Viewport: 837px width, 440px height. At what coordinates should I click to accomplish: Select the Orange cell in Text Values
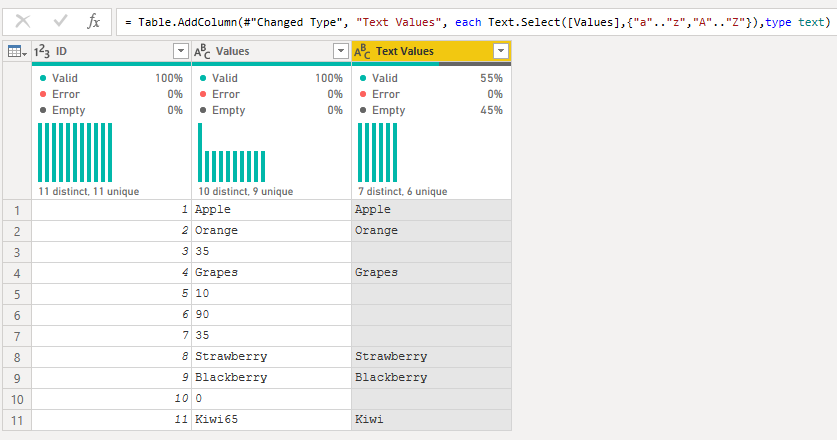(x=431, y=231)
